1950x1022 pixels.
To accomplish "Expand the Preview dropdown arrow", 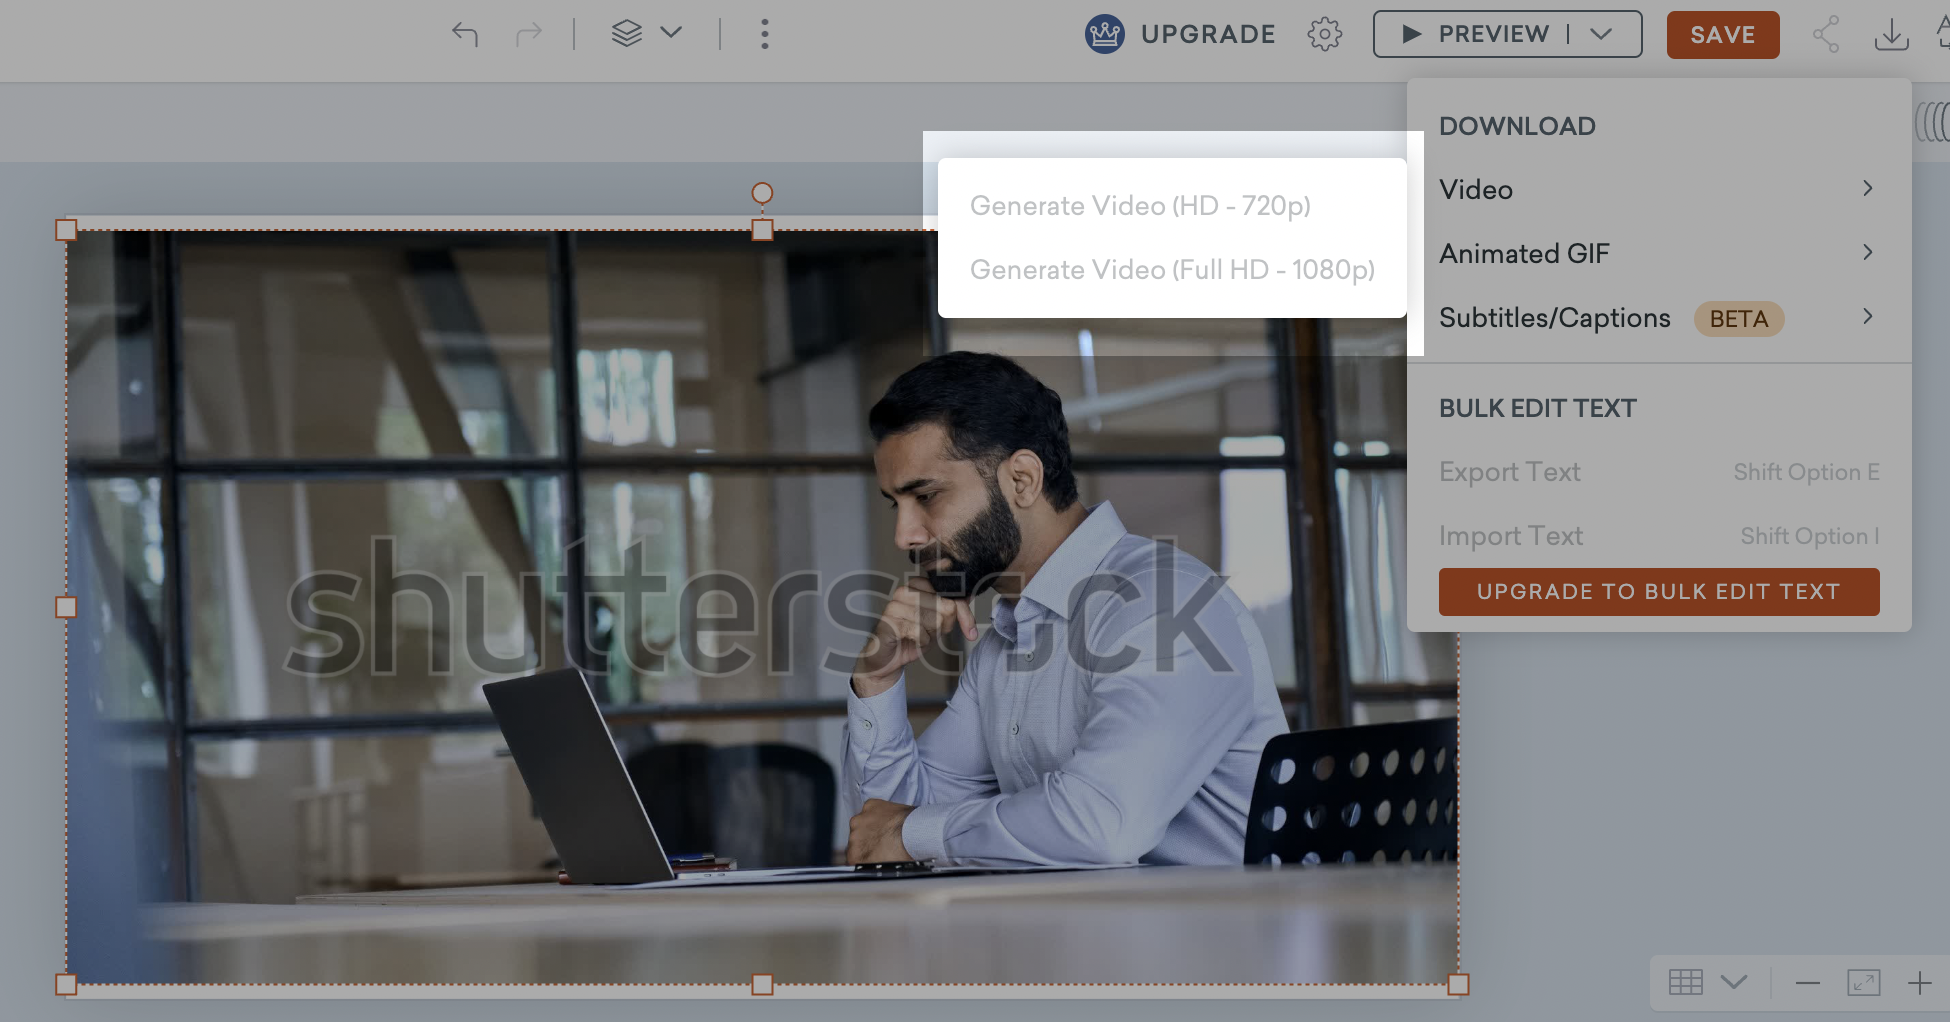I will click(1601, 34).
